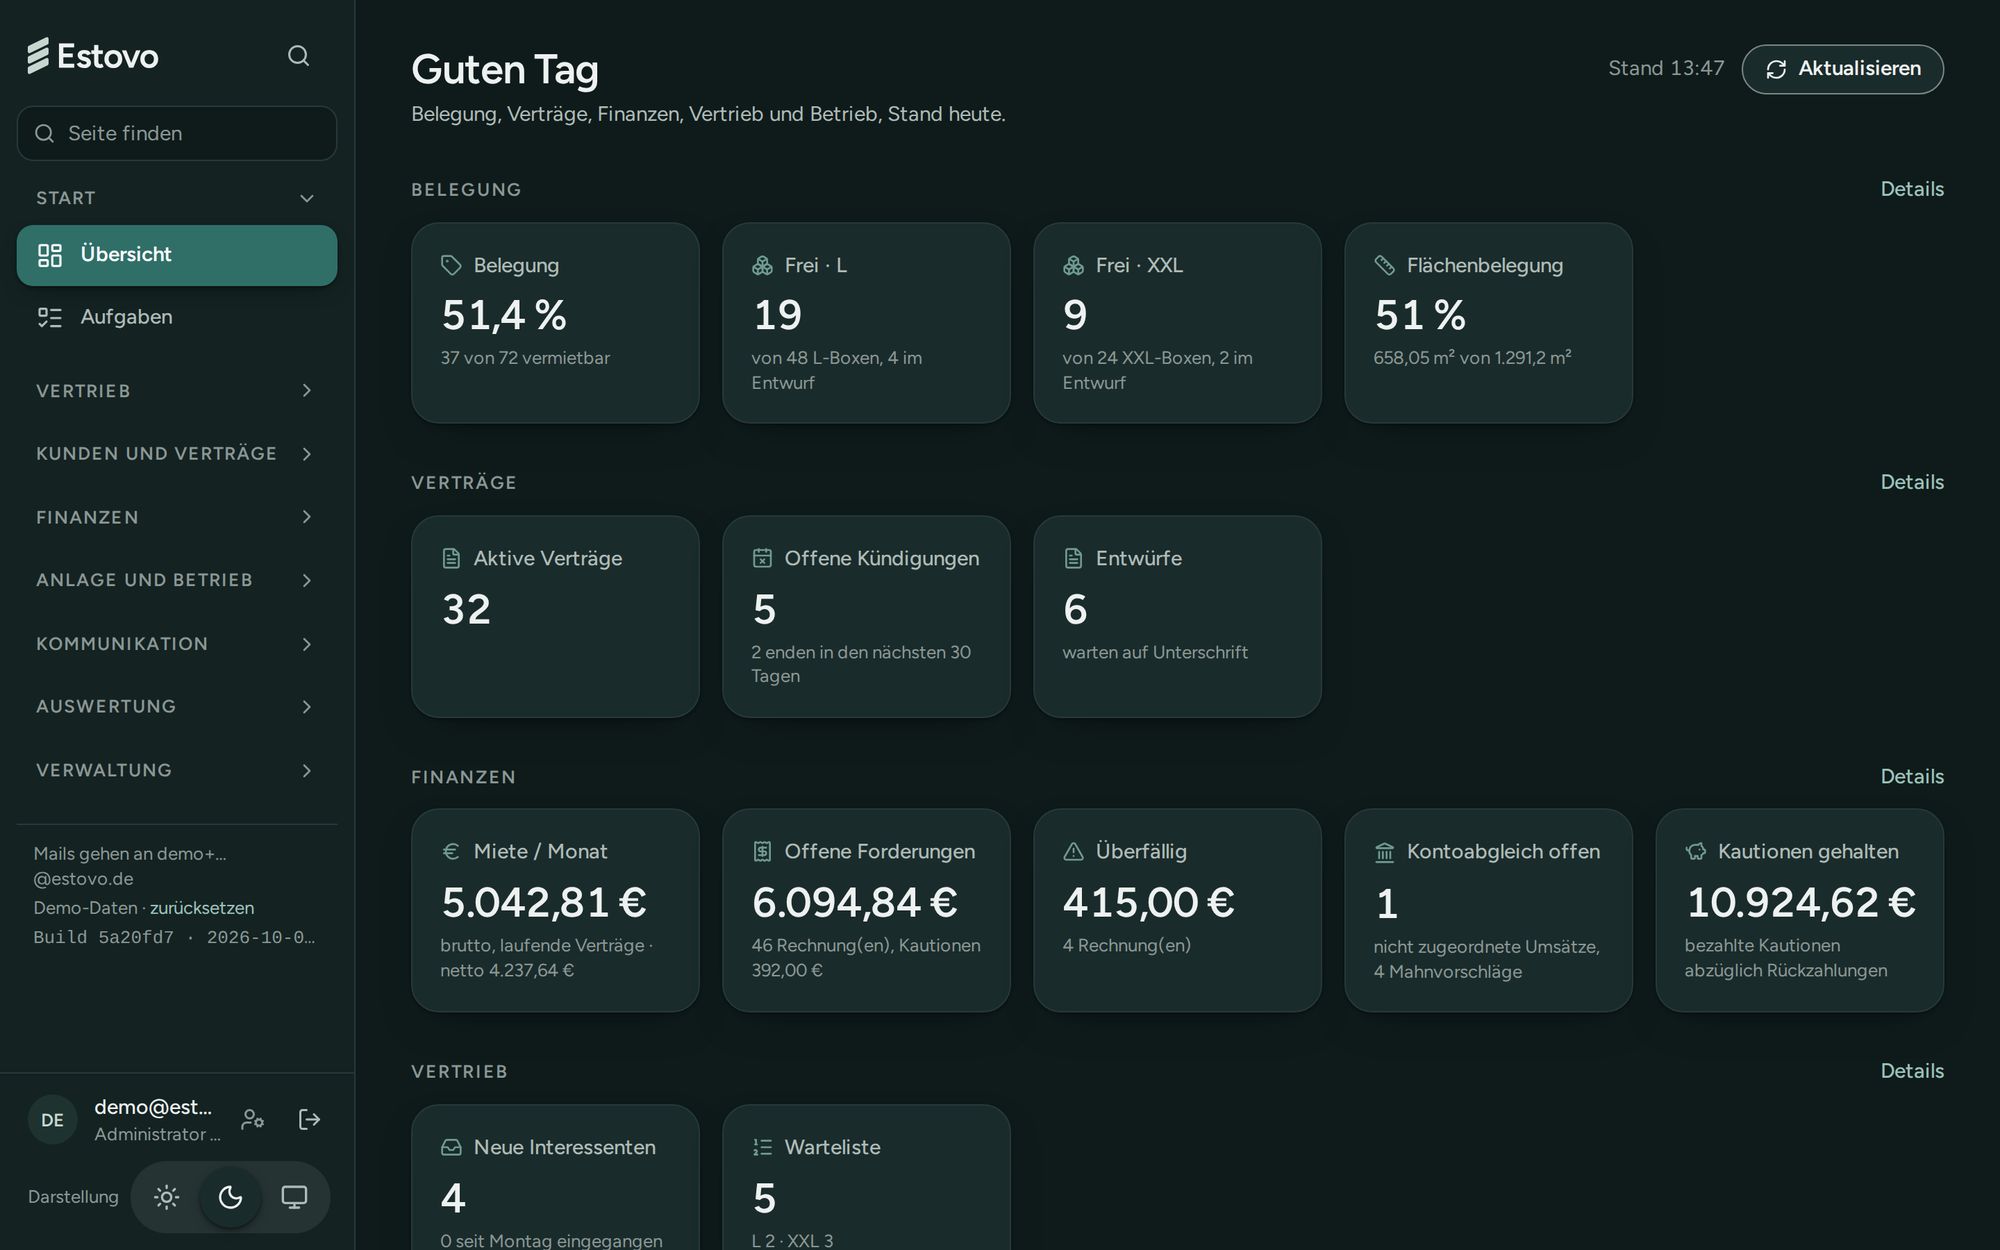The width and height of the screenshot is (2000, 1250).
Task: Click the Estovo logo
Action: [x=92, y=56]
